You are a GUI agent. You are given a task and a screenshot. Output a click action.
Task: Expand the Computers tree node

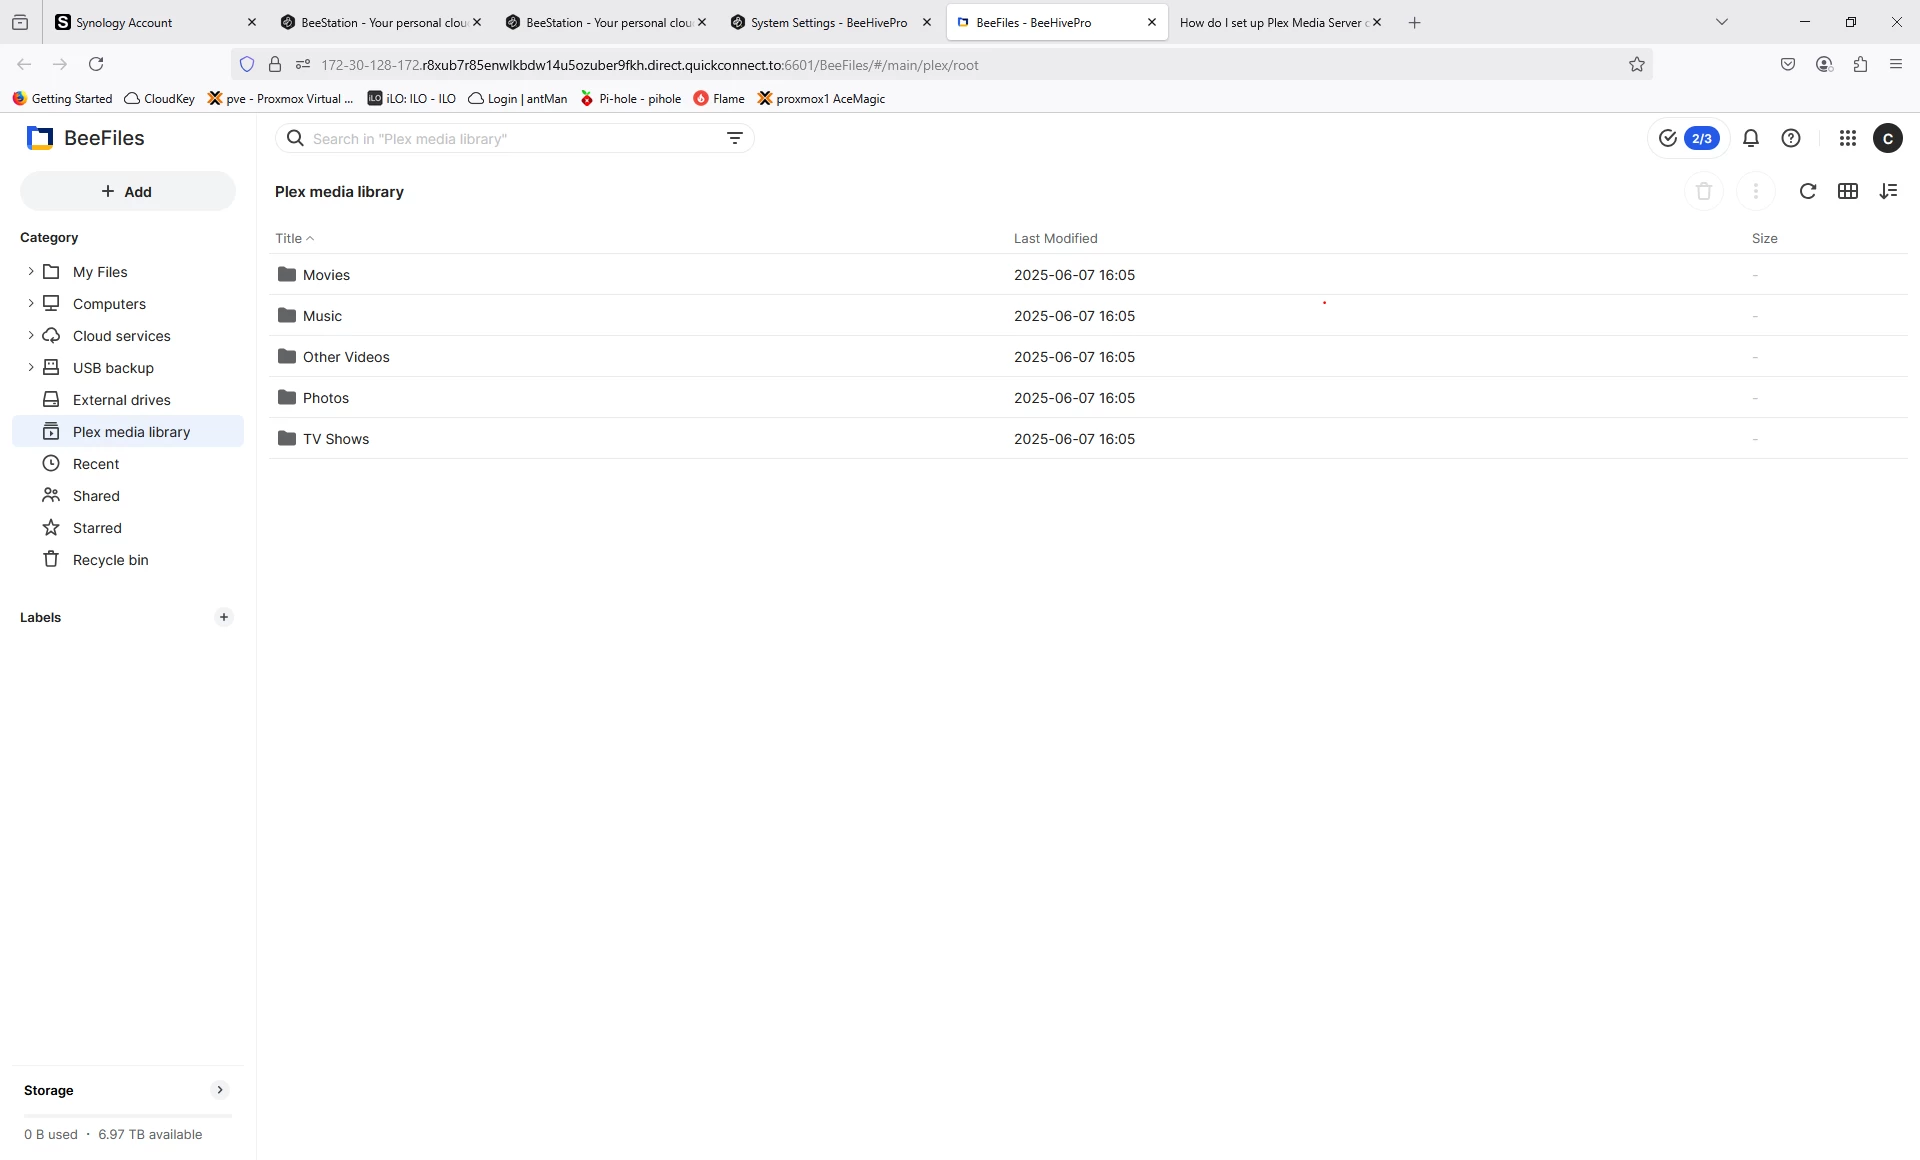click(31, 303)
